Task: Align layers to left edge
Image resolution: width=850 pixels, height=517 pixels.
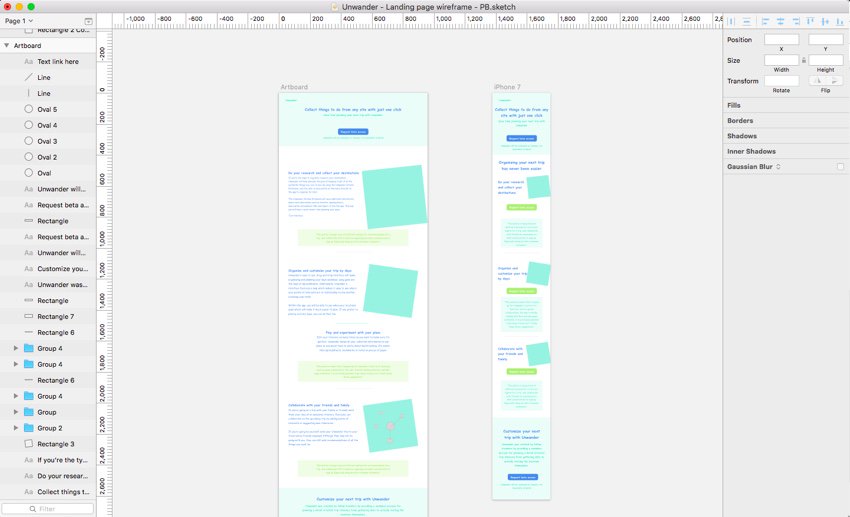Action: pos(765,22)
